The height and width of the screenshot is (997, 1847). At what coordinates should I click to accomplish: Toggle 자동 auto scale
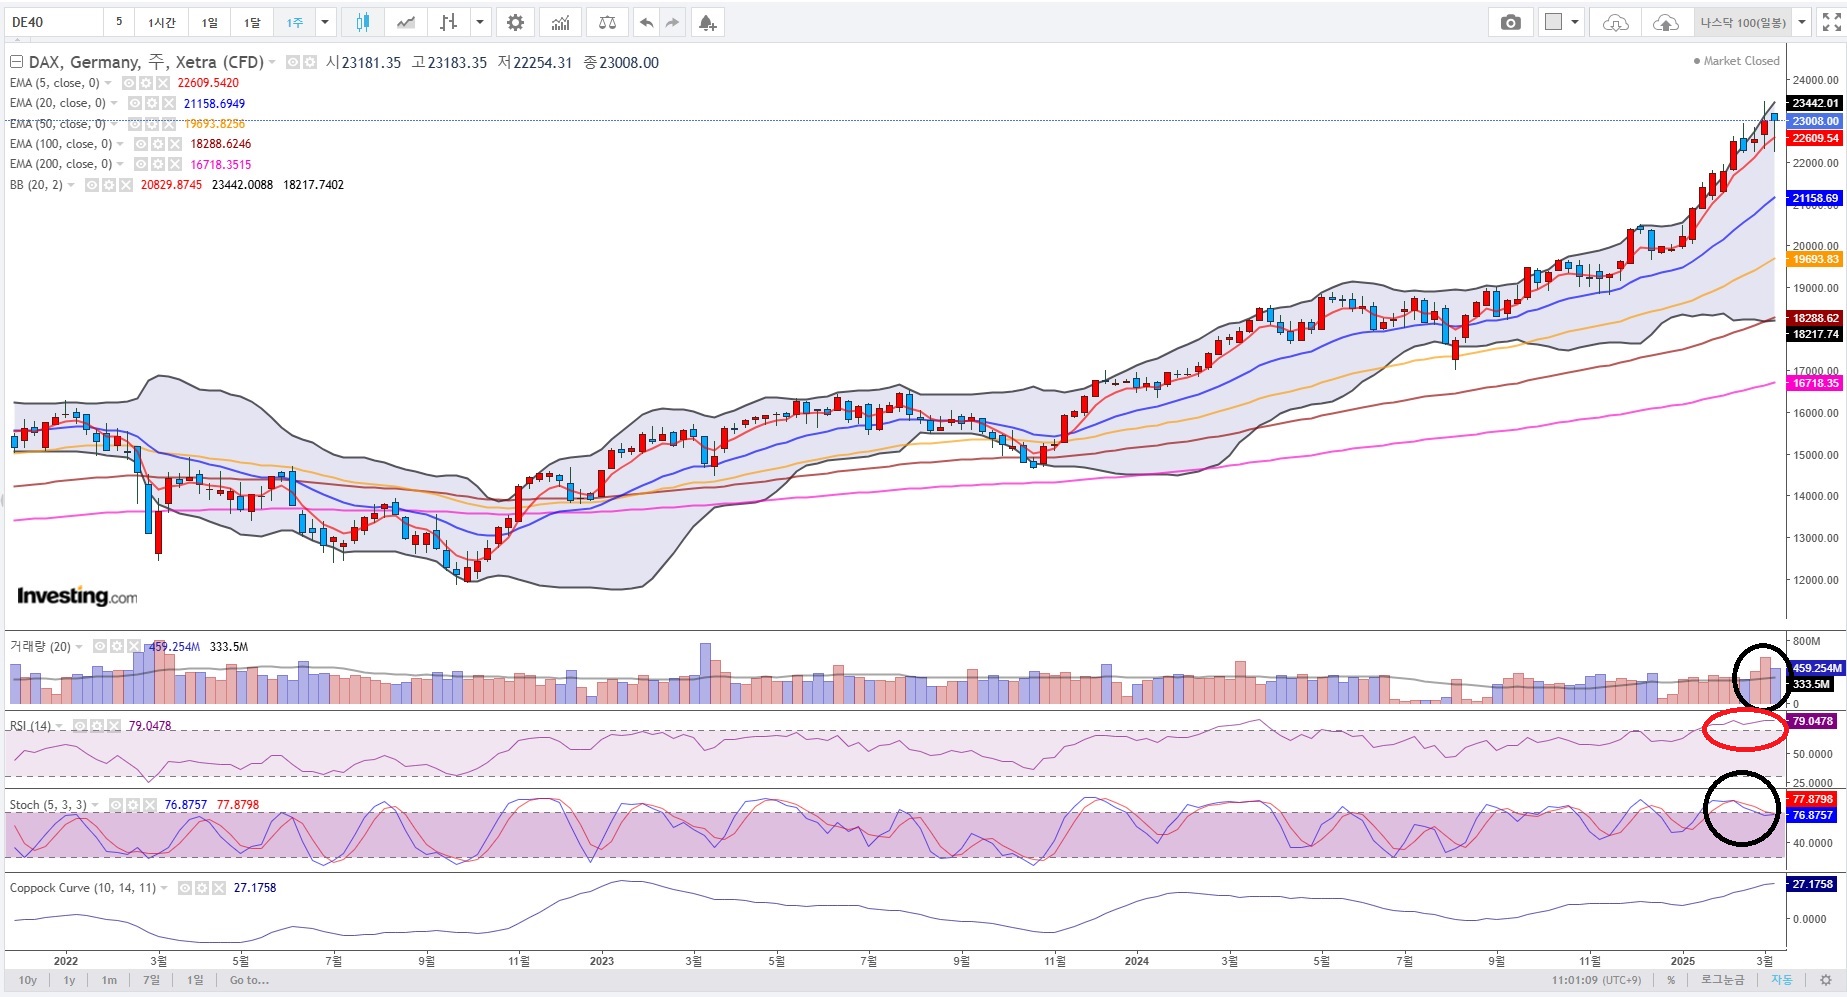pyautogui.click(x=1782, y=980)
